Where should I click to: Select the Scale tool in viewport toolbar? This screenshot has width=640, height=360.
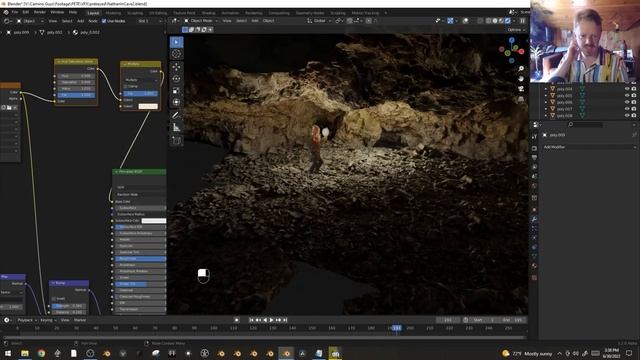[x=176, y=90]
